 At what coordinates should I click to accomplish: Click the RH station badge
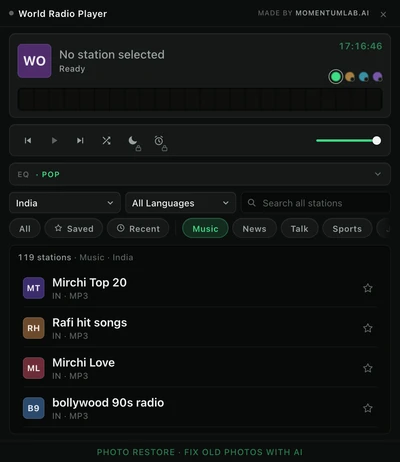tap(34, 328)
